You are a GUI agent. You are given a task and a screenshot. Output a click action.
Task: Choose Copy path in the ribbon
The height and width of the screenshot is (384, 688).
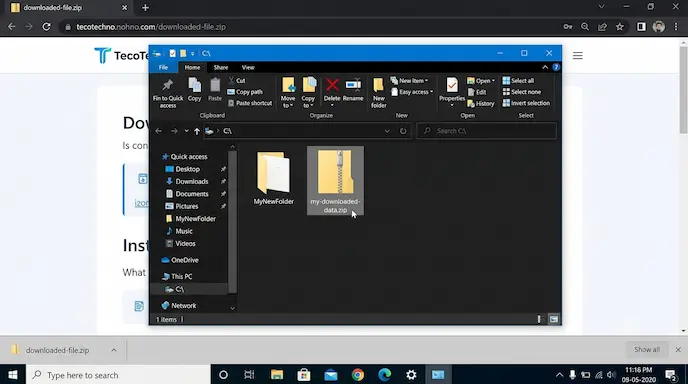pos(245,92)
